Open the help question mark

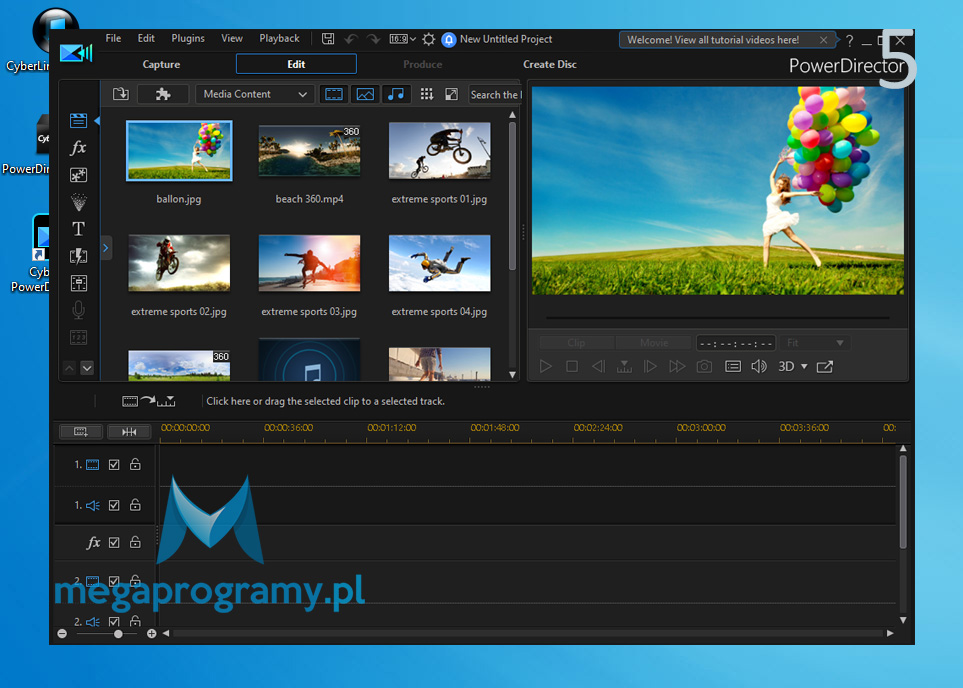(849, 41)
